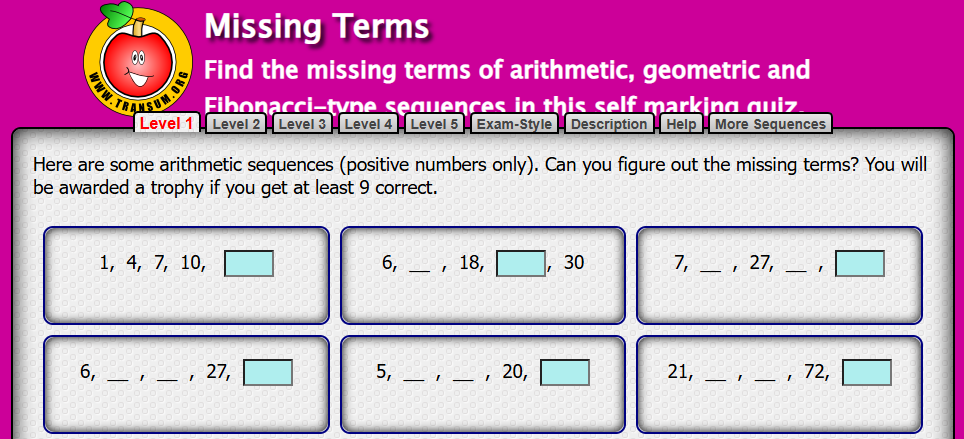Click the Transum apple logo
The image size is (964, 439).
138,60
